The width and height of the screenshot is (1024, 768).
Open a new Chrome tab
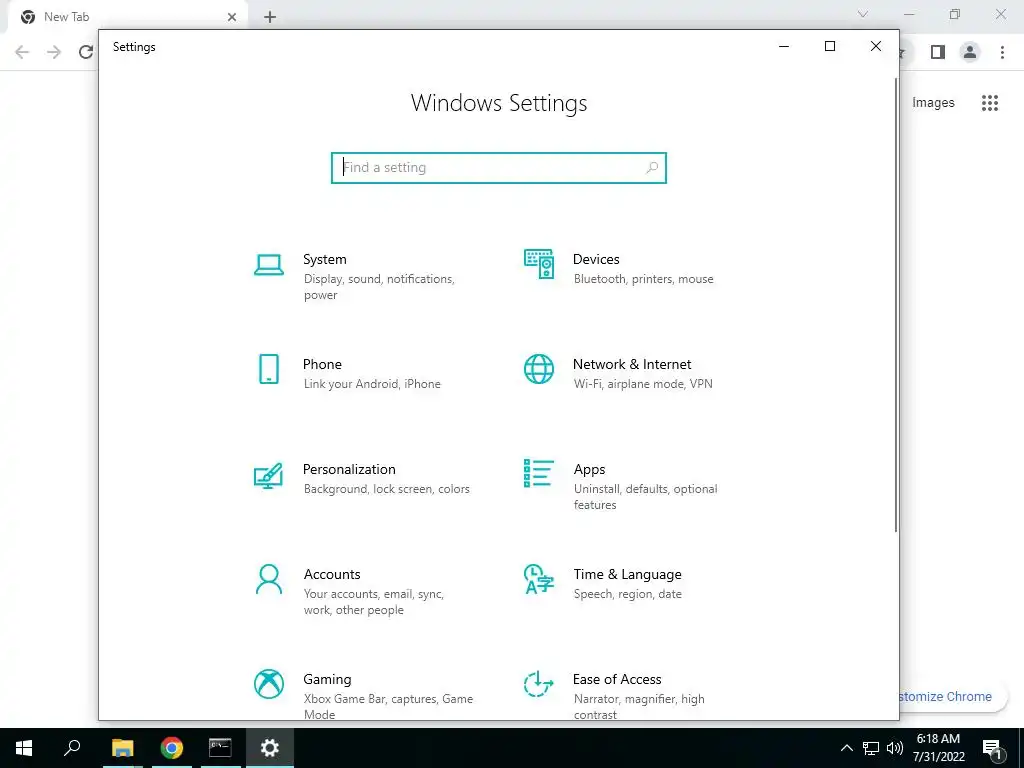tap(270, 18)
